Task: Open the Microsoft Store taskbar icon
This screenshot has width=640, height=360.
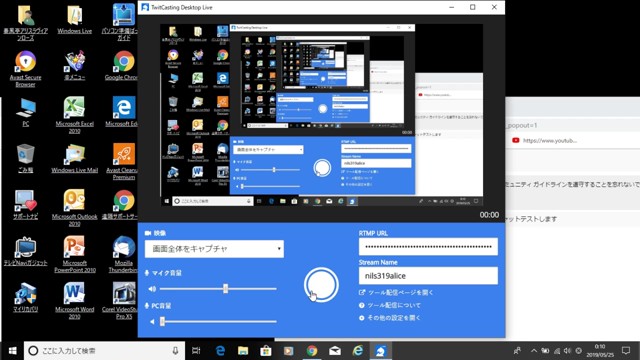Action: pos(266,351)
